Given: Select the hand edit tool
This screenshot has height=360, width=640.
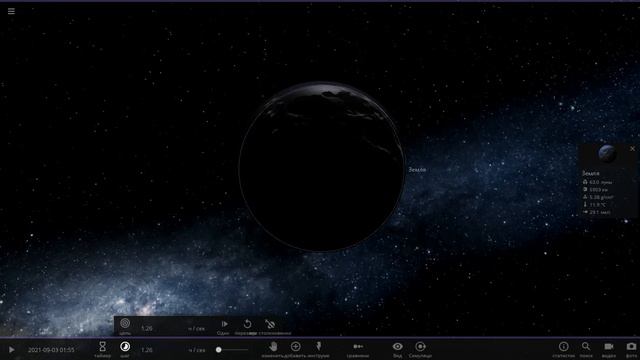Looking at the screenshot, I should pos(273,347).
